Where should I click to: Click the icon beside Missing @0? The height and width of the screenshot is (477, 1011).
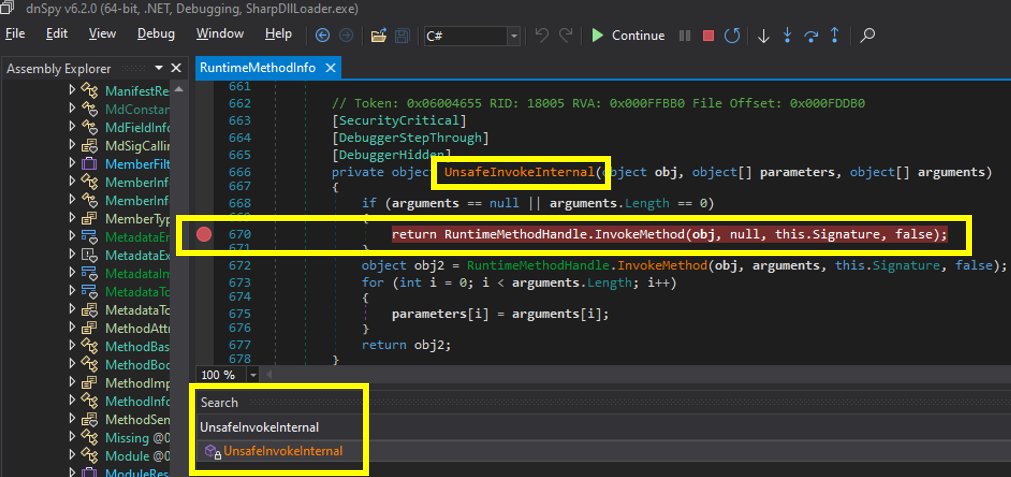tap(89, 438)
